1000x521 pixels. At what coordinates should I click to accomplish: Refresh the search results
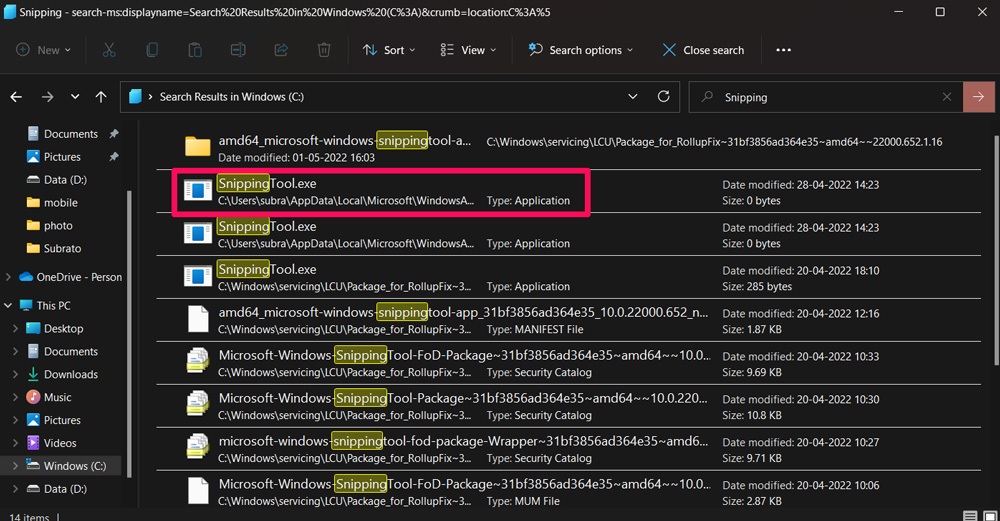(x=663, y=97)
